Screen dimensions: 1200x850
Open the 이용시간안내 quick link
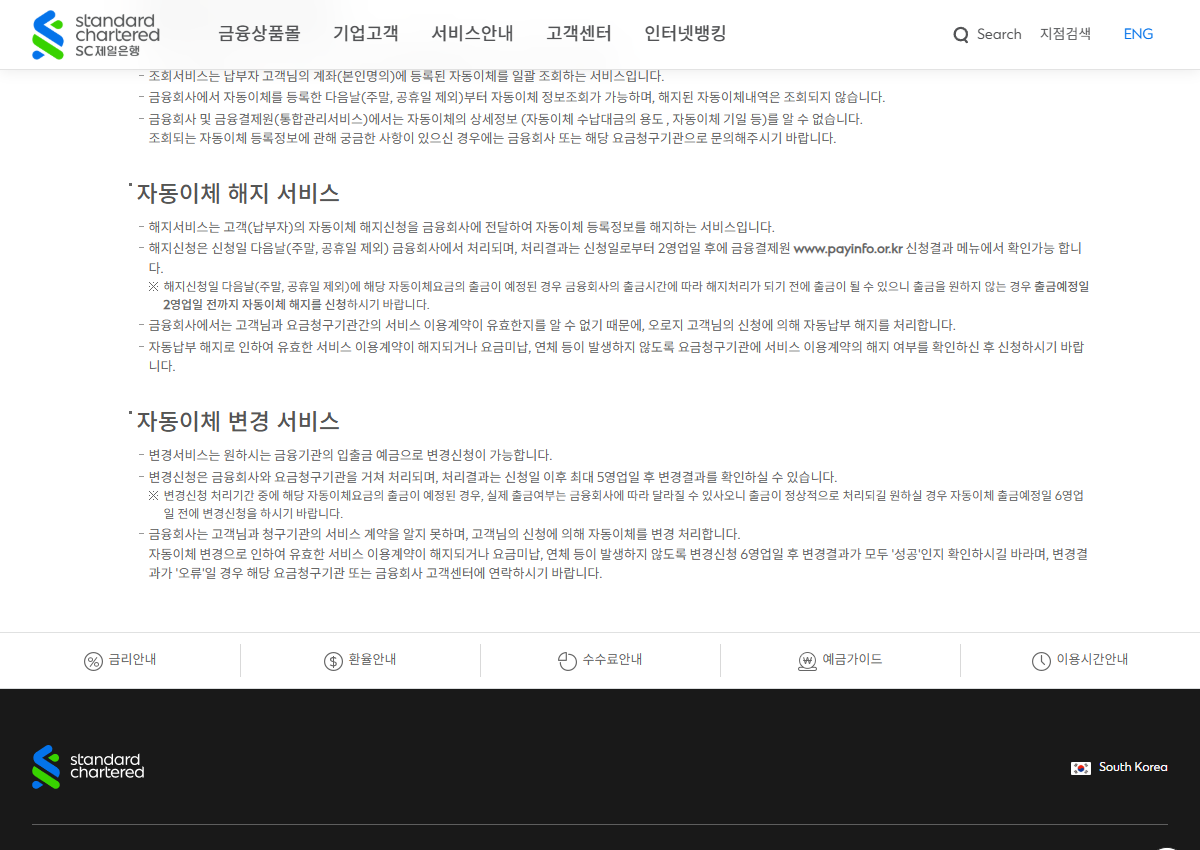pyautogui.click(x=1092, y=660)
